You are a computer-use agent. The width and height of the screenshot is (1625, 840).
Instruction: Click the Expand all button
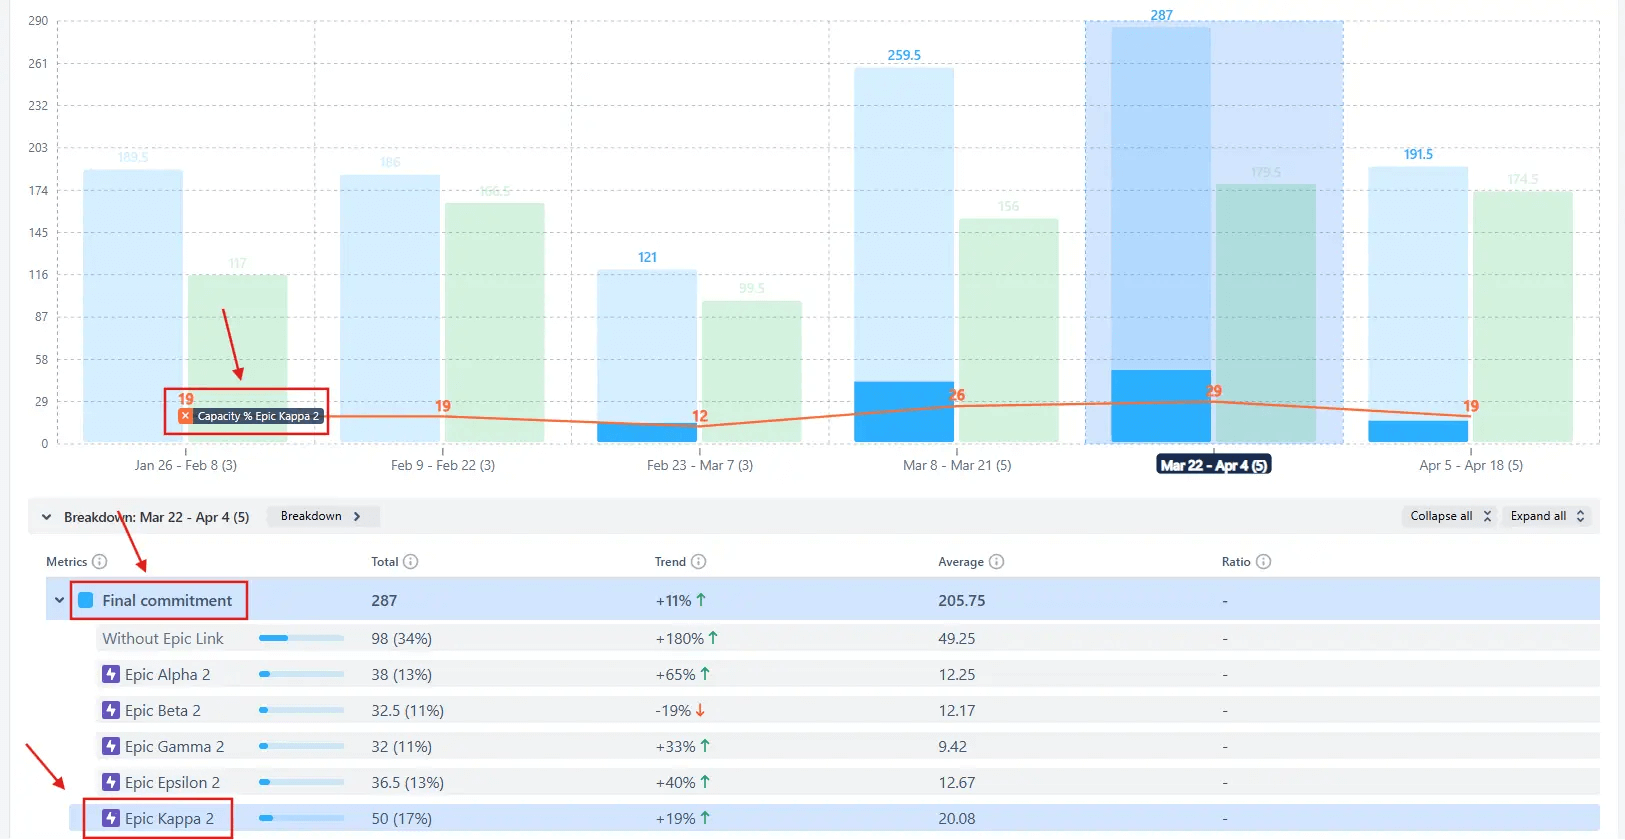point(1548,516)
